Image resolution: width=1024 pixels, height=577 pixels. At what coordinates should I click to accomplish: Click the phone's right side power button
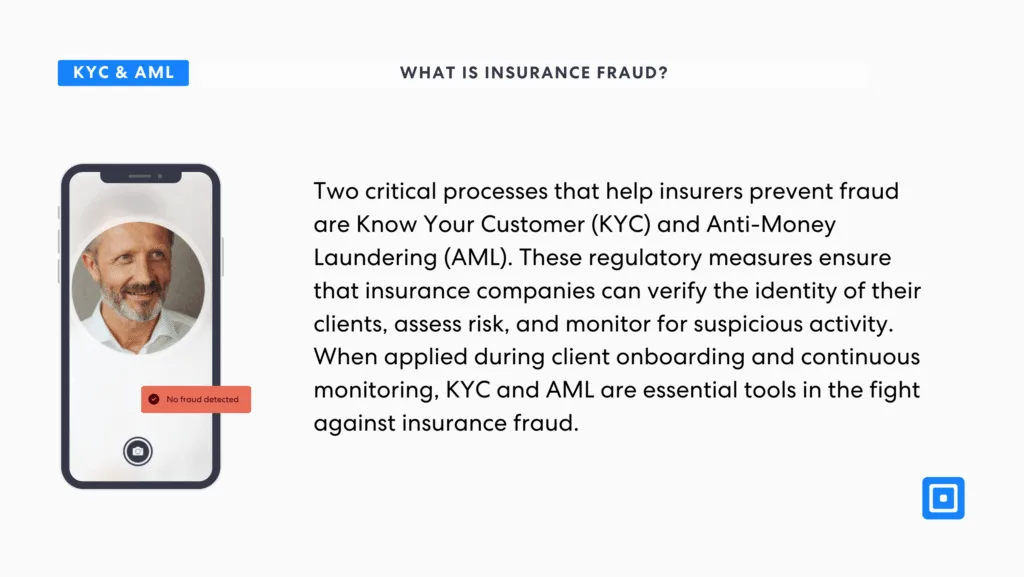click(x=222, y=257)
